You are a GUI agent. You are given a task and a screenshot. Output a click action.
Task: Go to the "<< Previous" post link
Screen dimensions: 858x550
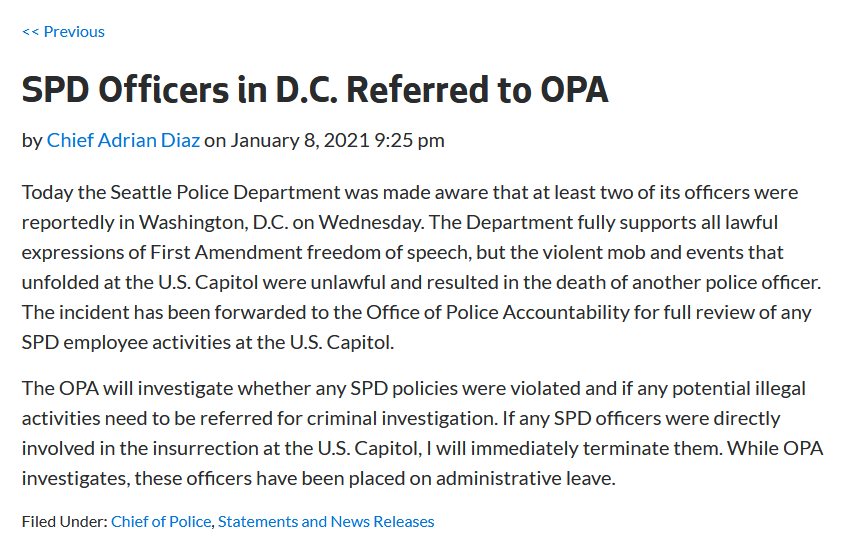(63, 32)
